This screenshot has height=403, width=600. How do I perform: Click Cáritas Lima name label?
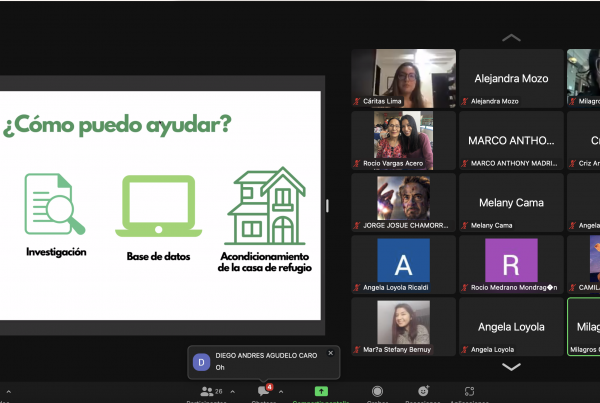[x=382, y=101]
